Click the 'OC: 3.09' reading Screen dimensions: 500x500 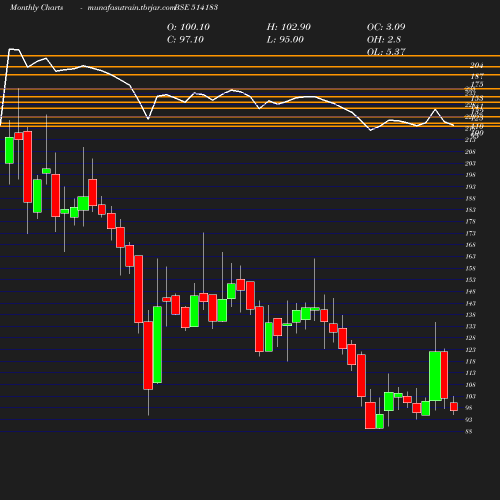386,27
